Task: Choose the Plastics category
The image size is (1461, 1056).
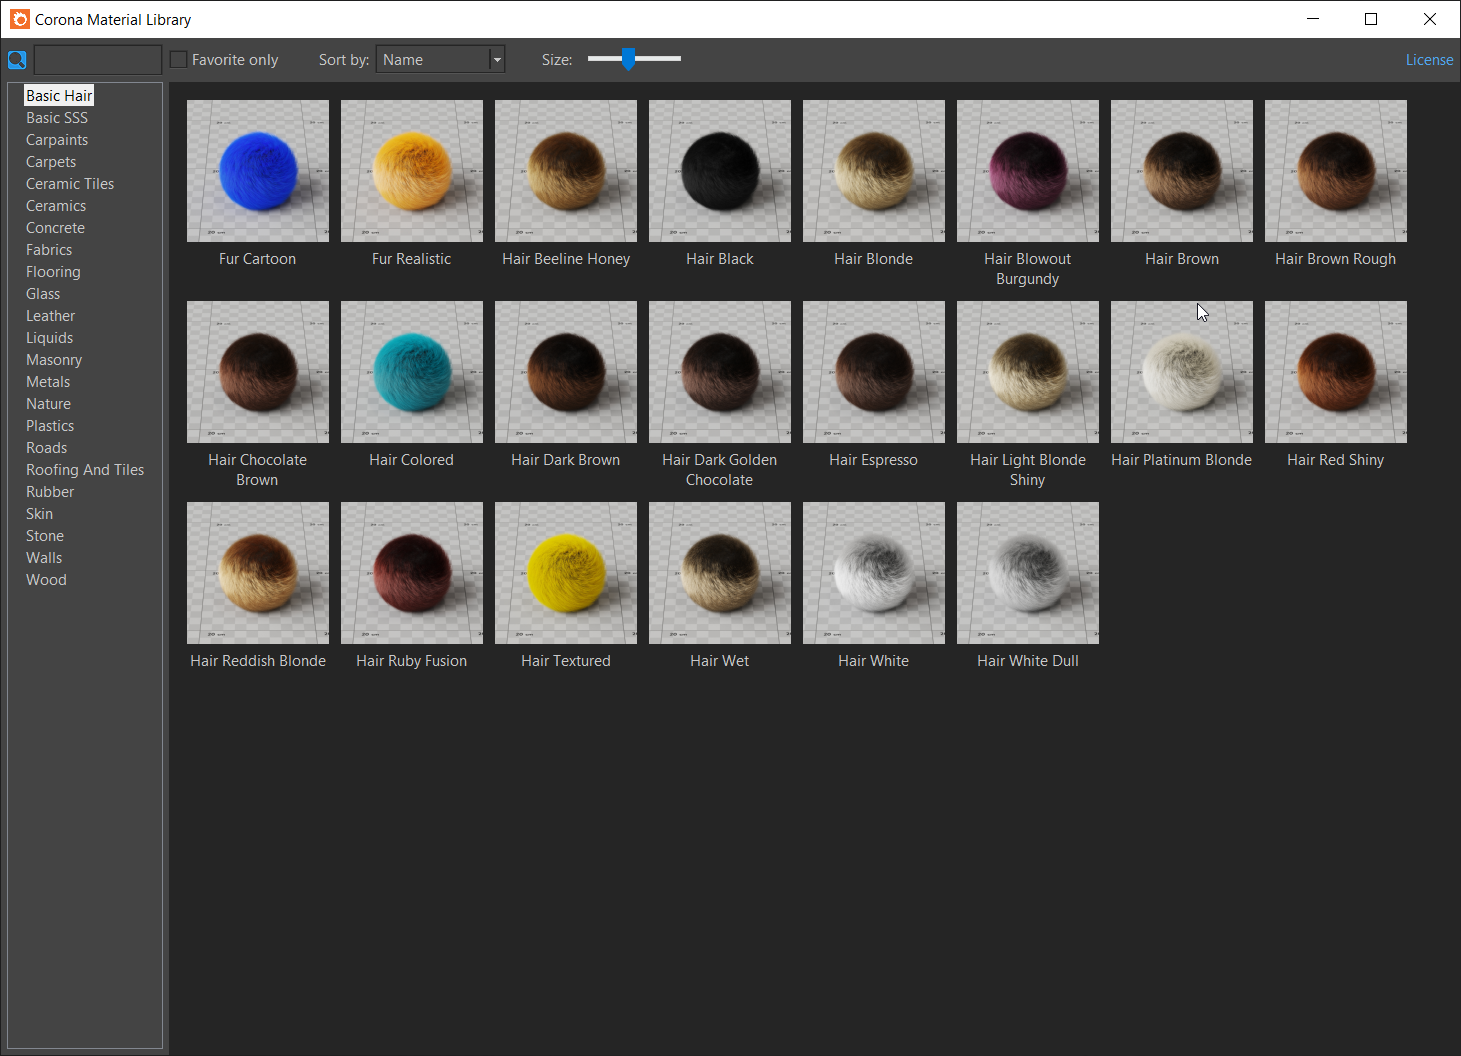Action: tap(50, 426)
